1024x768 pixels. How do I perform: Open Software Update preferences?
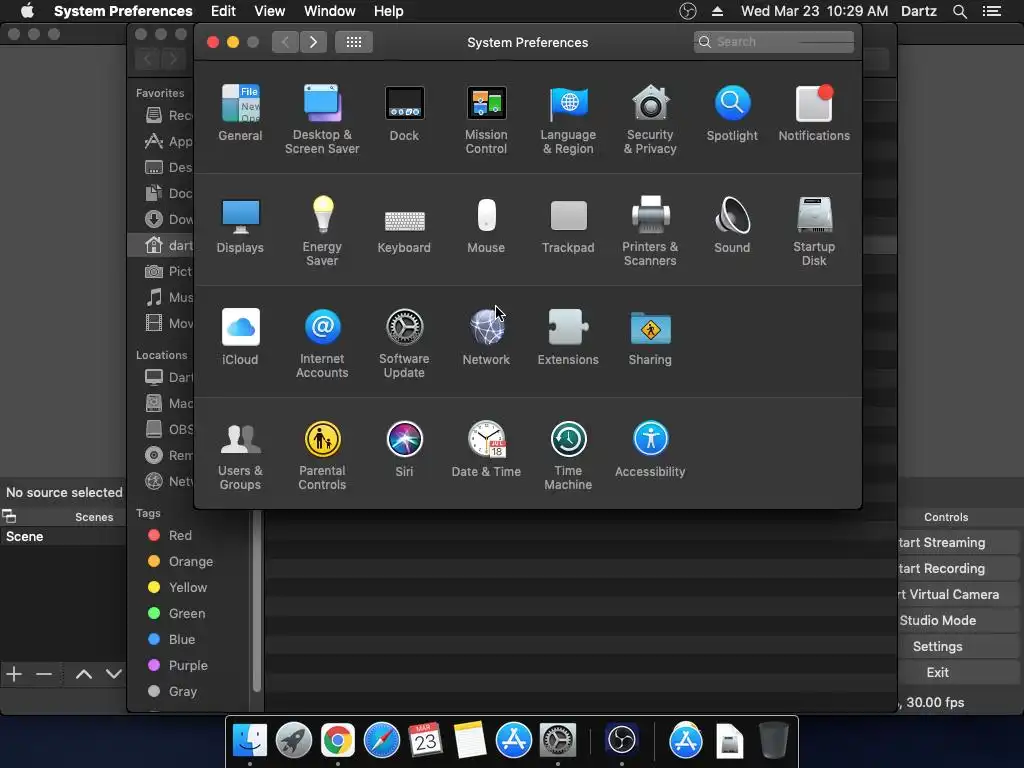404,344
